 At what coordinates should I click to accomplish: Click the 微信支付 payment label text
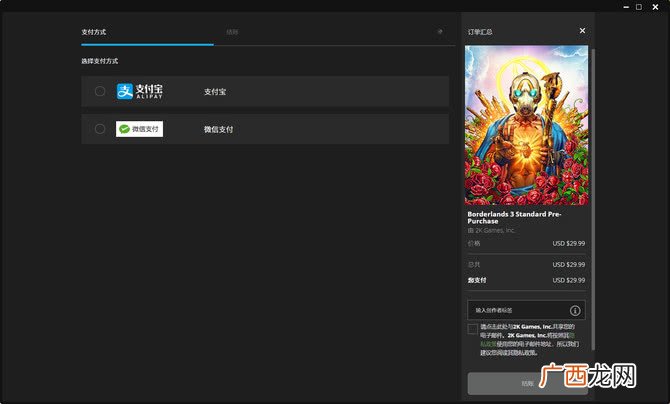[x=218, y=129]
